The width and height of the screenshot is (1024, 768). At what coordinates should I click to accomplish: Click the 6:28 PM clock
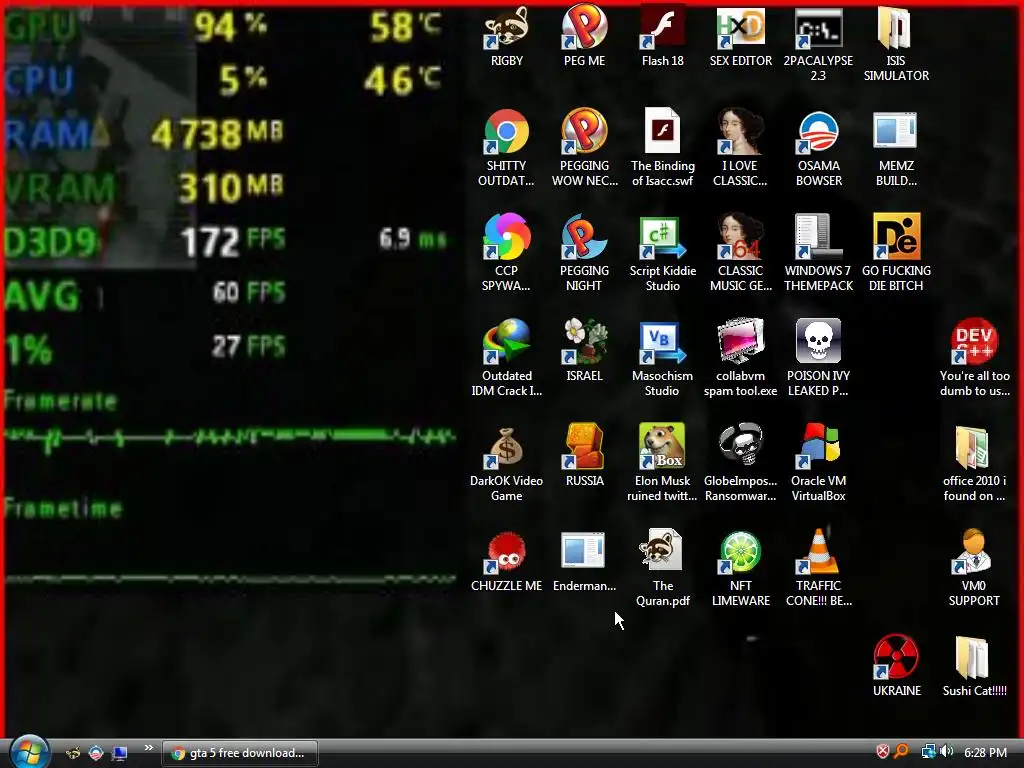click(985, 752)
